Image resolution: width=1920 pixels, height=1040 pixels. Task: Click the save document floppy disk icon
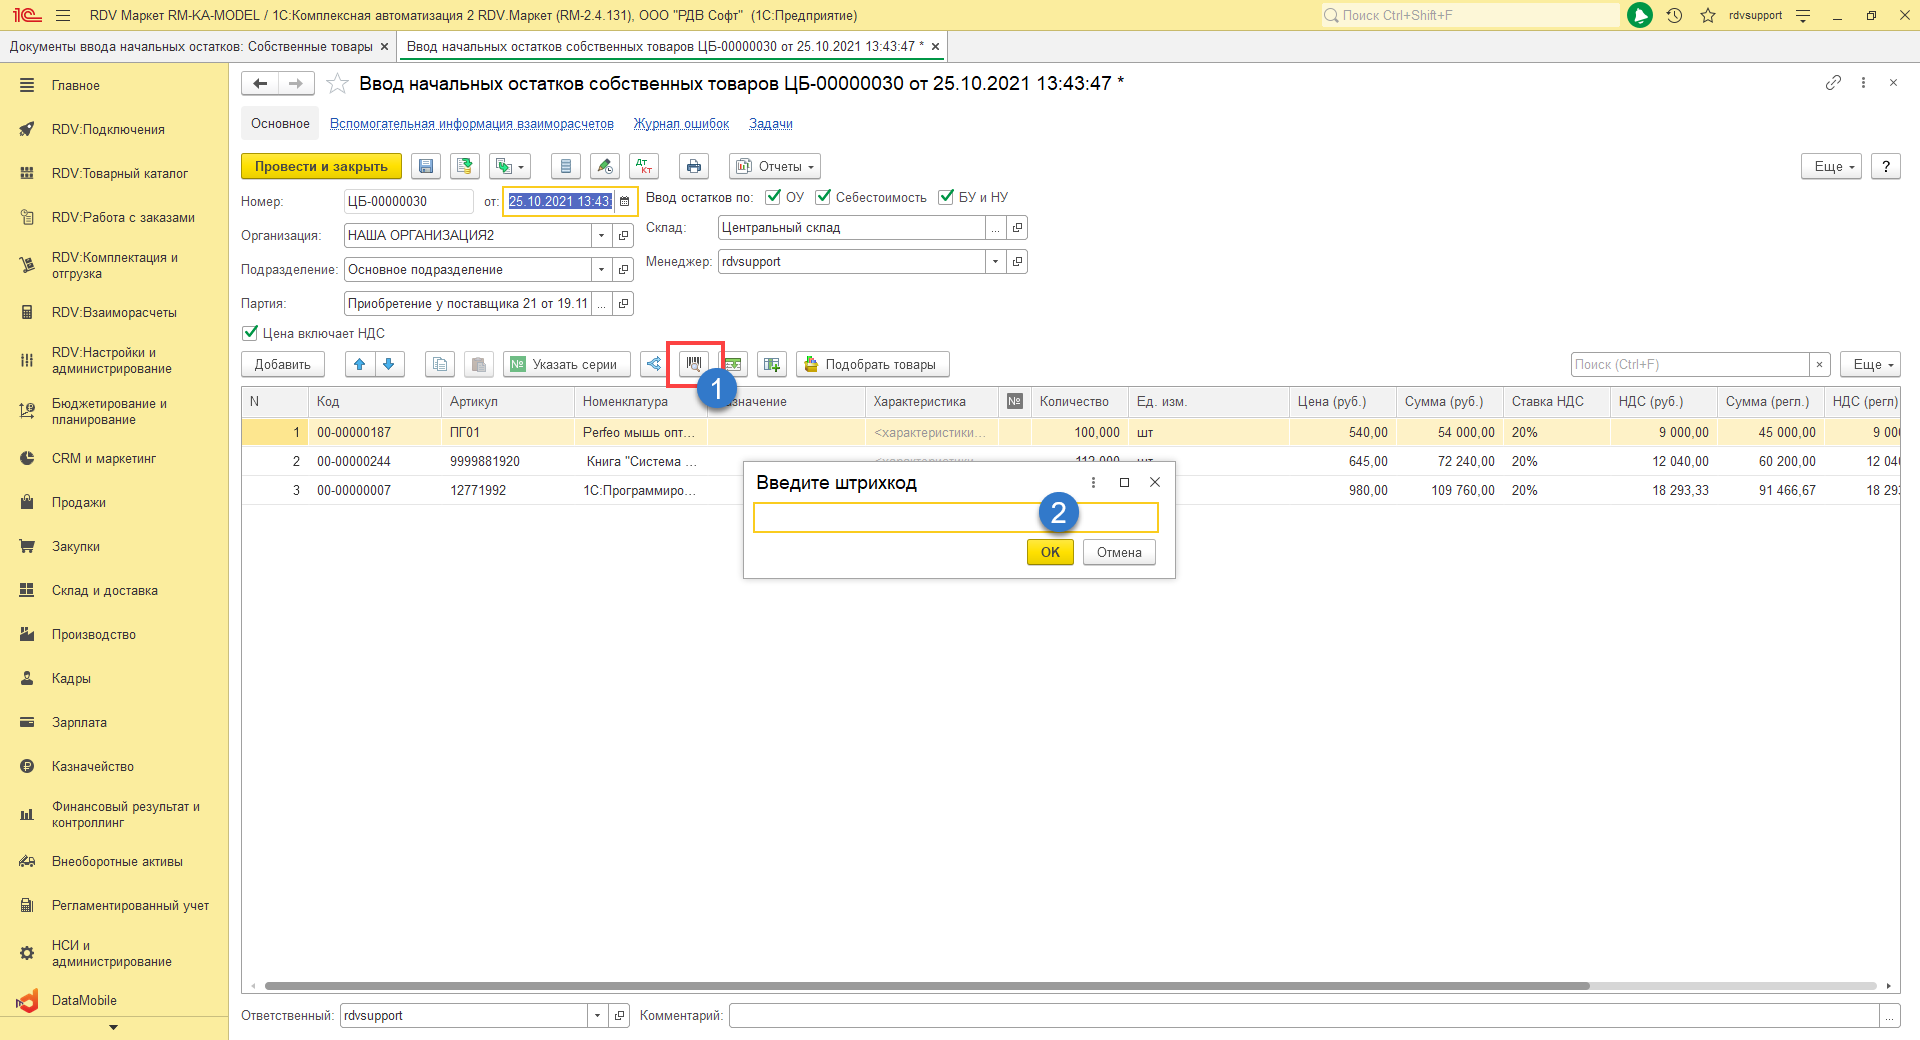[426, 167]
